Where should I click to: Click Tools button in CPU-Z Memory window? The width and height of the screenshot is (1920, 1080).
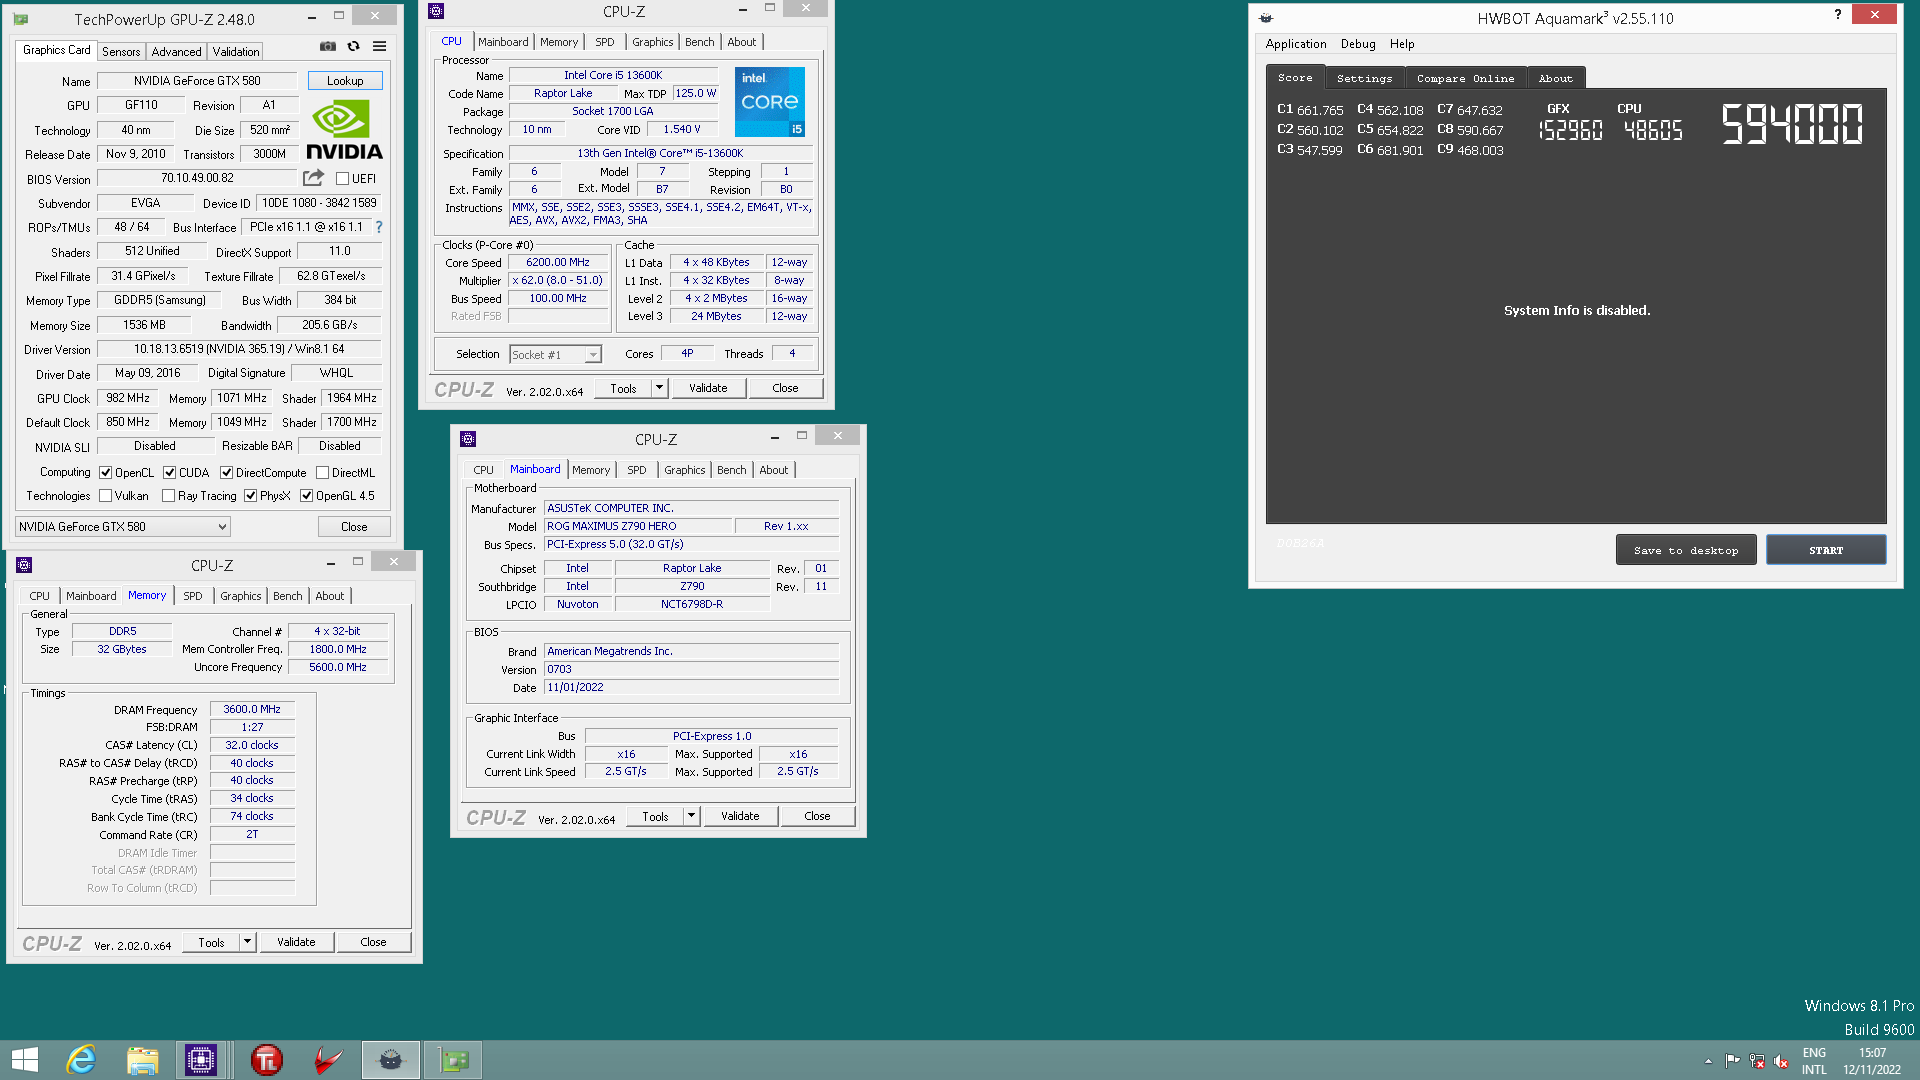point(212,942)
